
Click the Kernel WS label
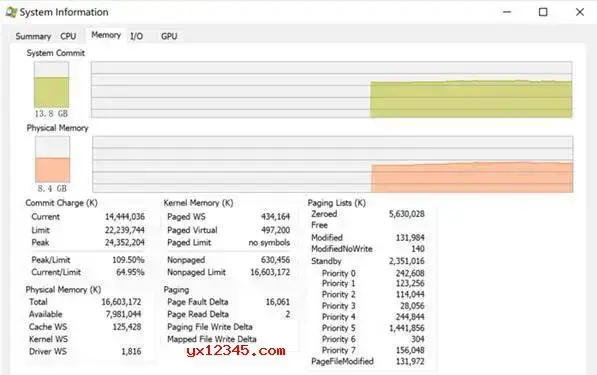pyautogui.click(x=48, y=339)
